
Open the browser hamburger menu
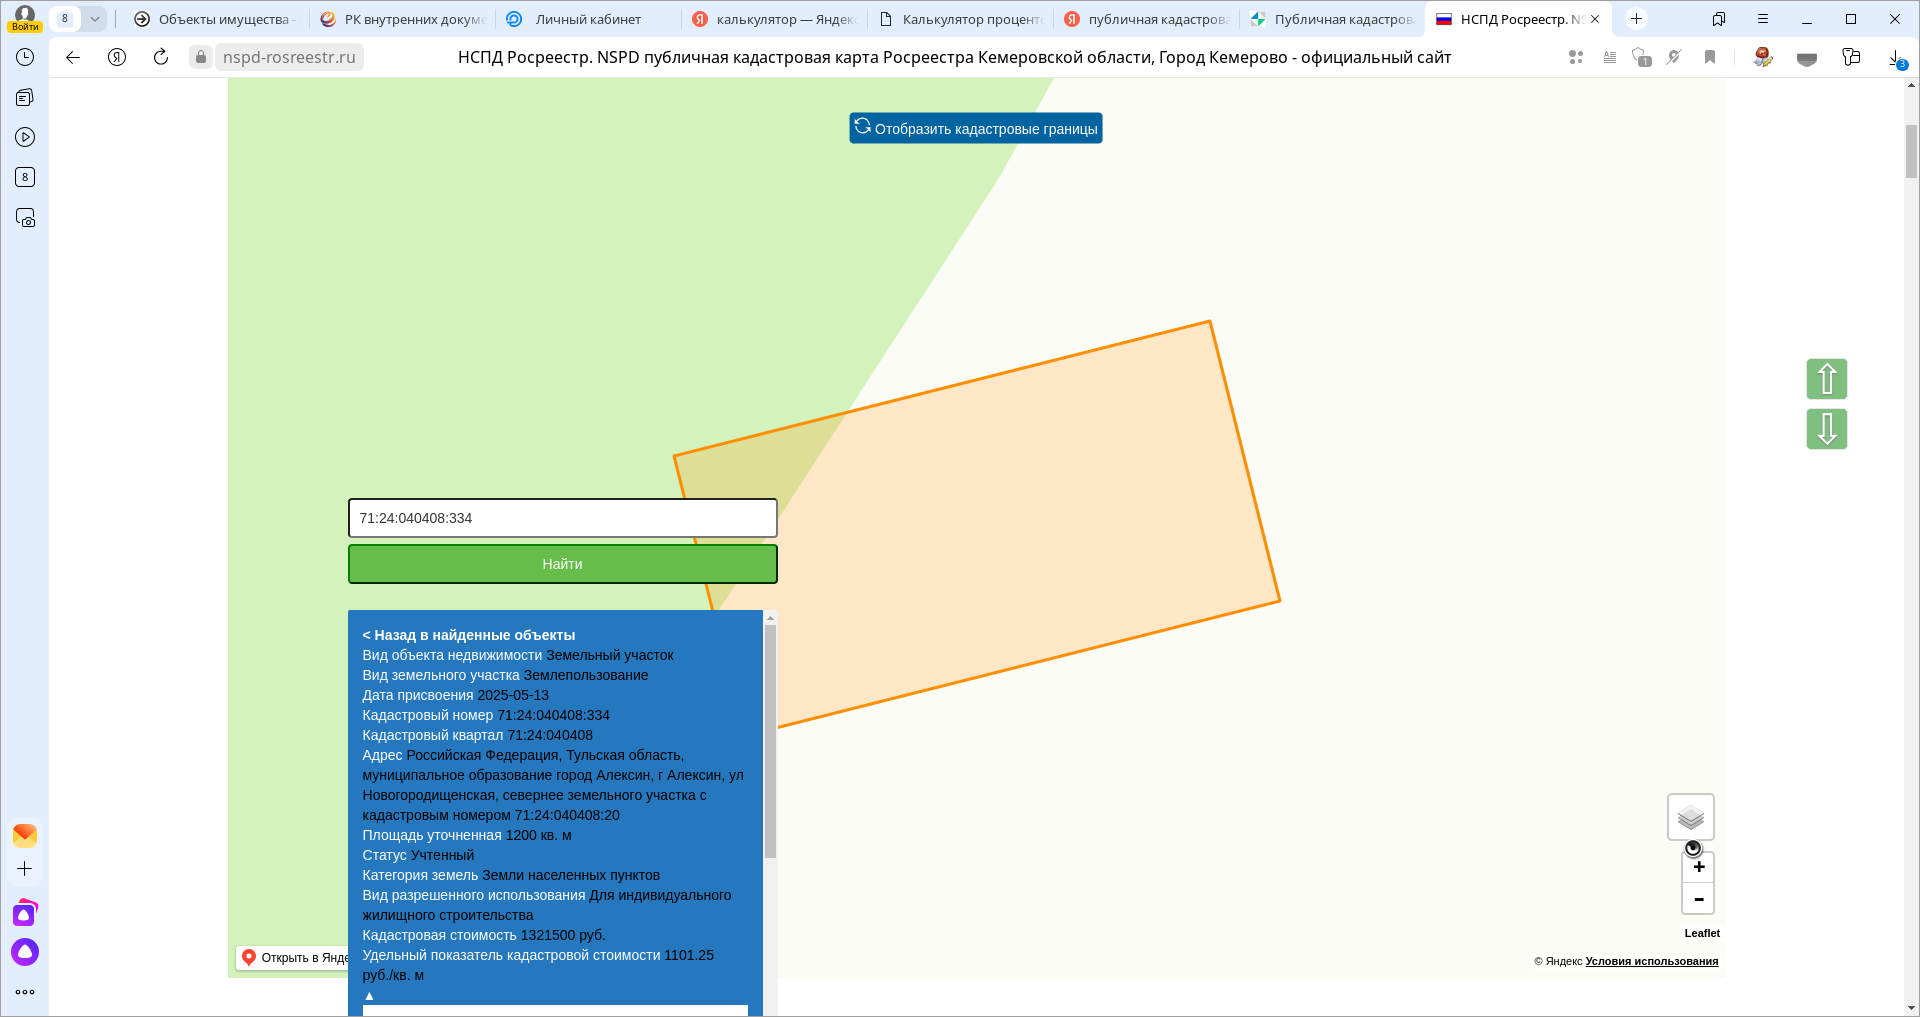click(1763, 19)
